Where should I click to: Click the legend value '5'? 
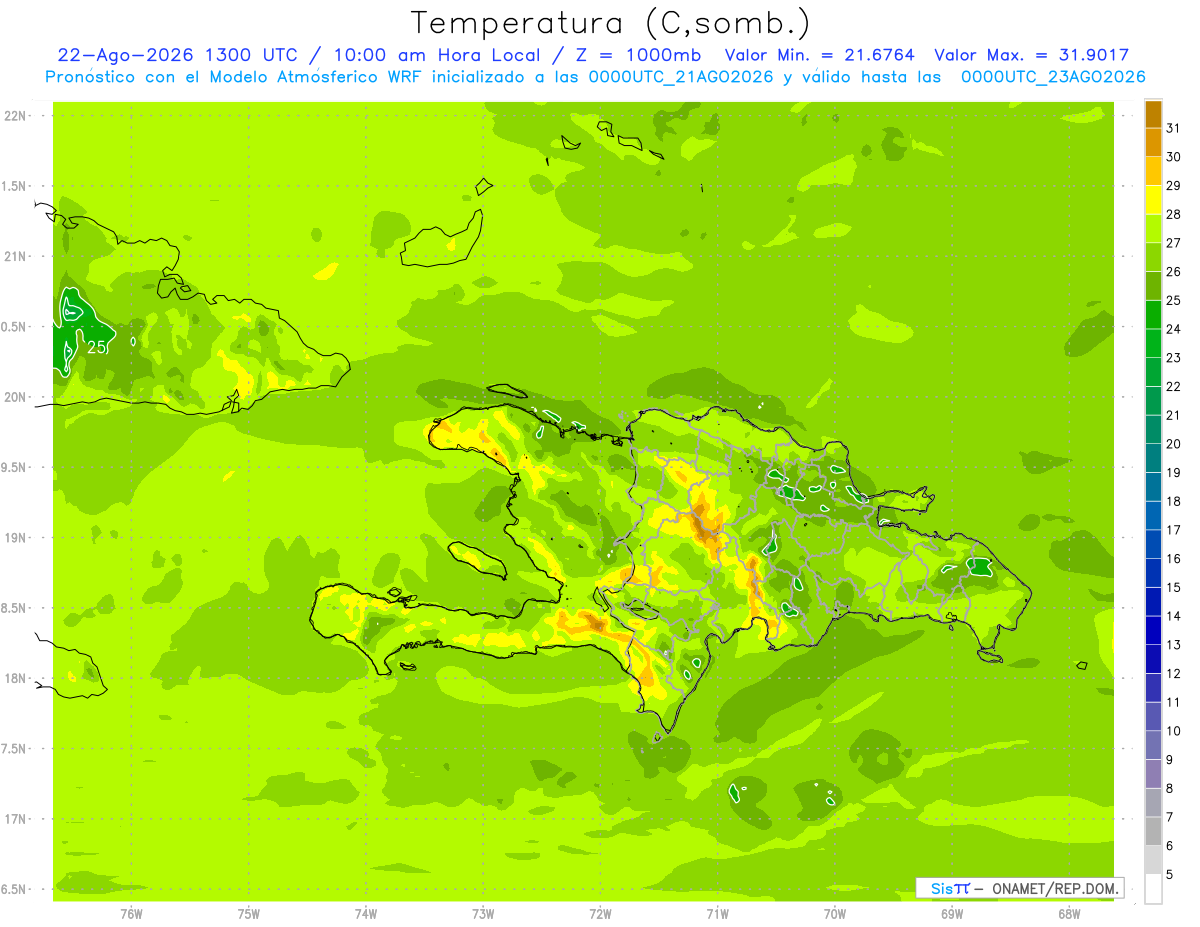coord(1170,875)
